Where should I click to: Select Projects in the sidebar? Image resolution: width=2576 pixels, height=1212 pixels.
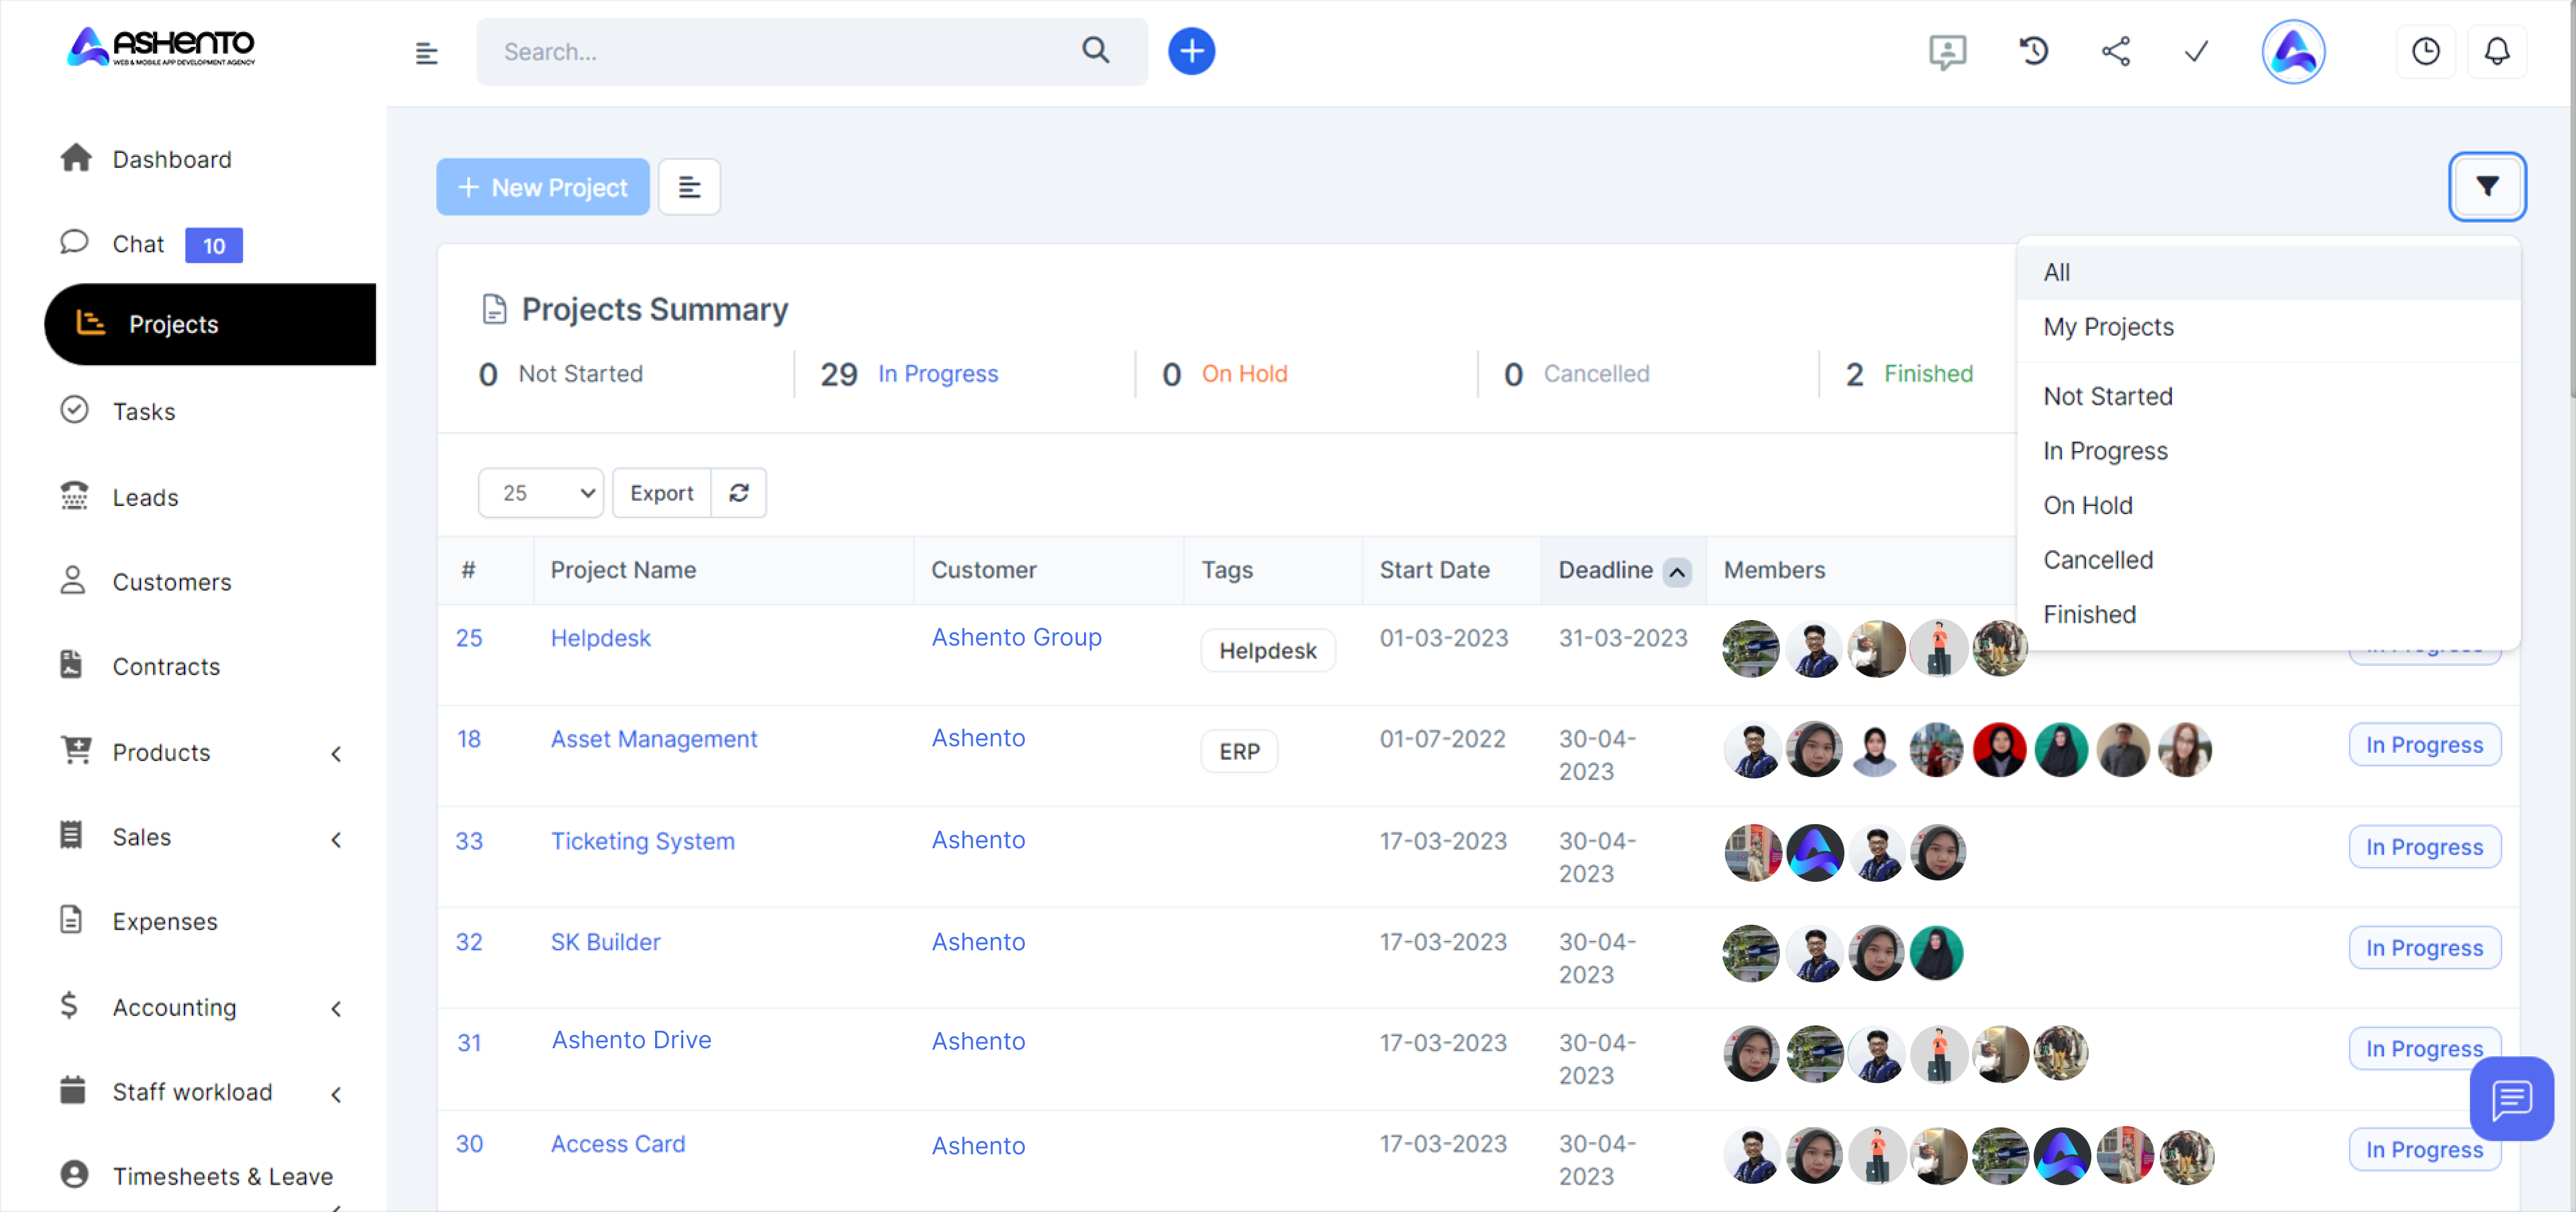click(x=210, y=324)
